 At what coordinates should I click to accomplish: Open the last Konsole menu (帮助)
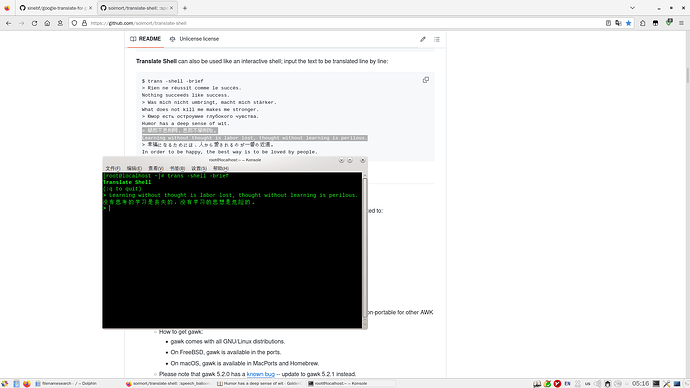[220, 168]
